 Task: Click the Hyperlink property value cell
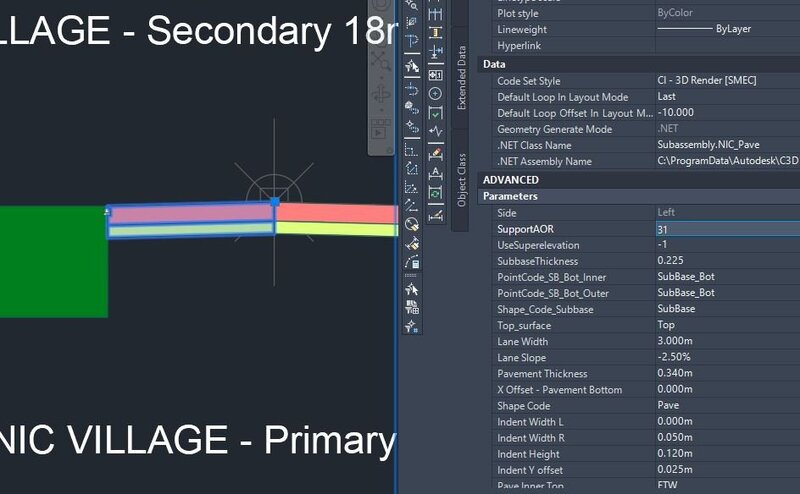click(728, 45)
